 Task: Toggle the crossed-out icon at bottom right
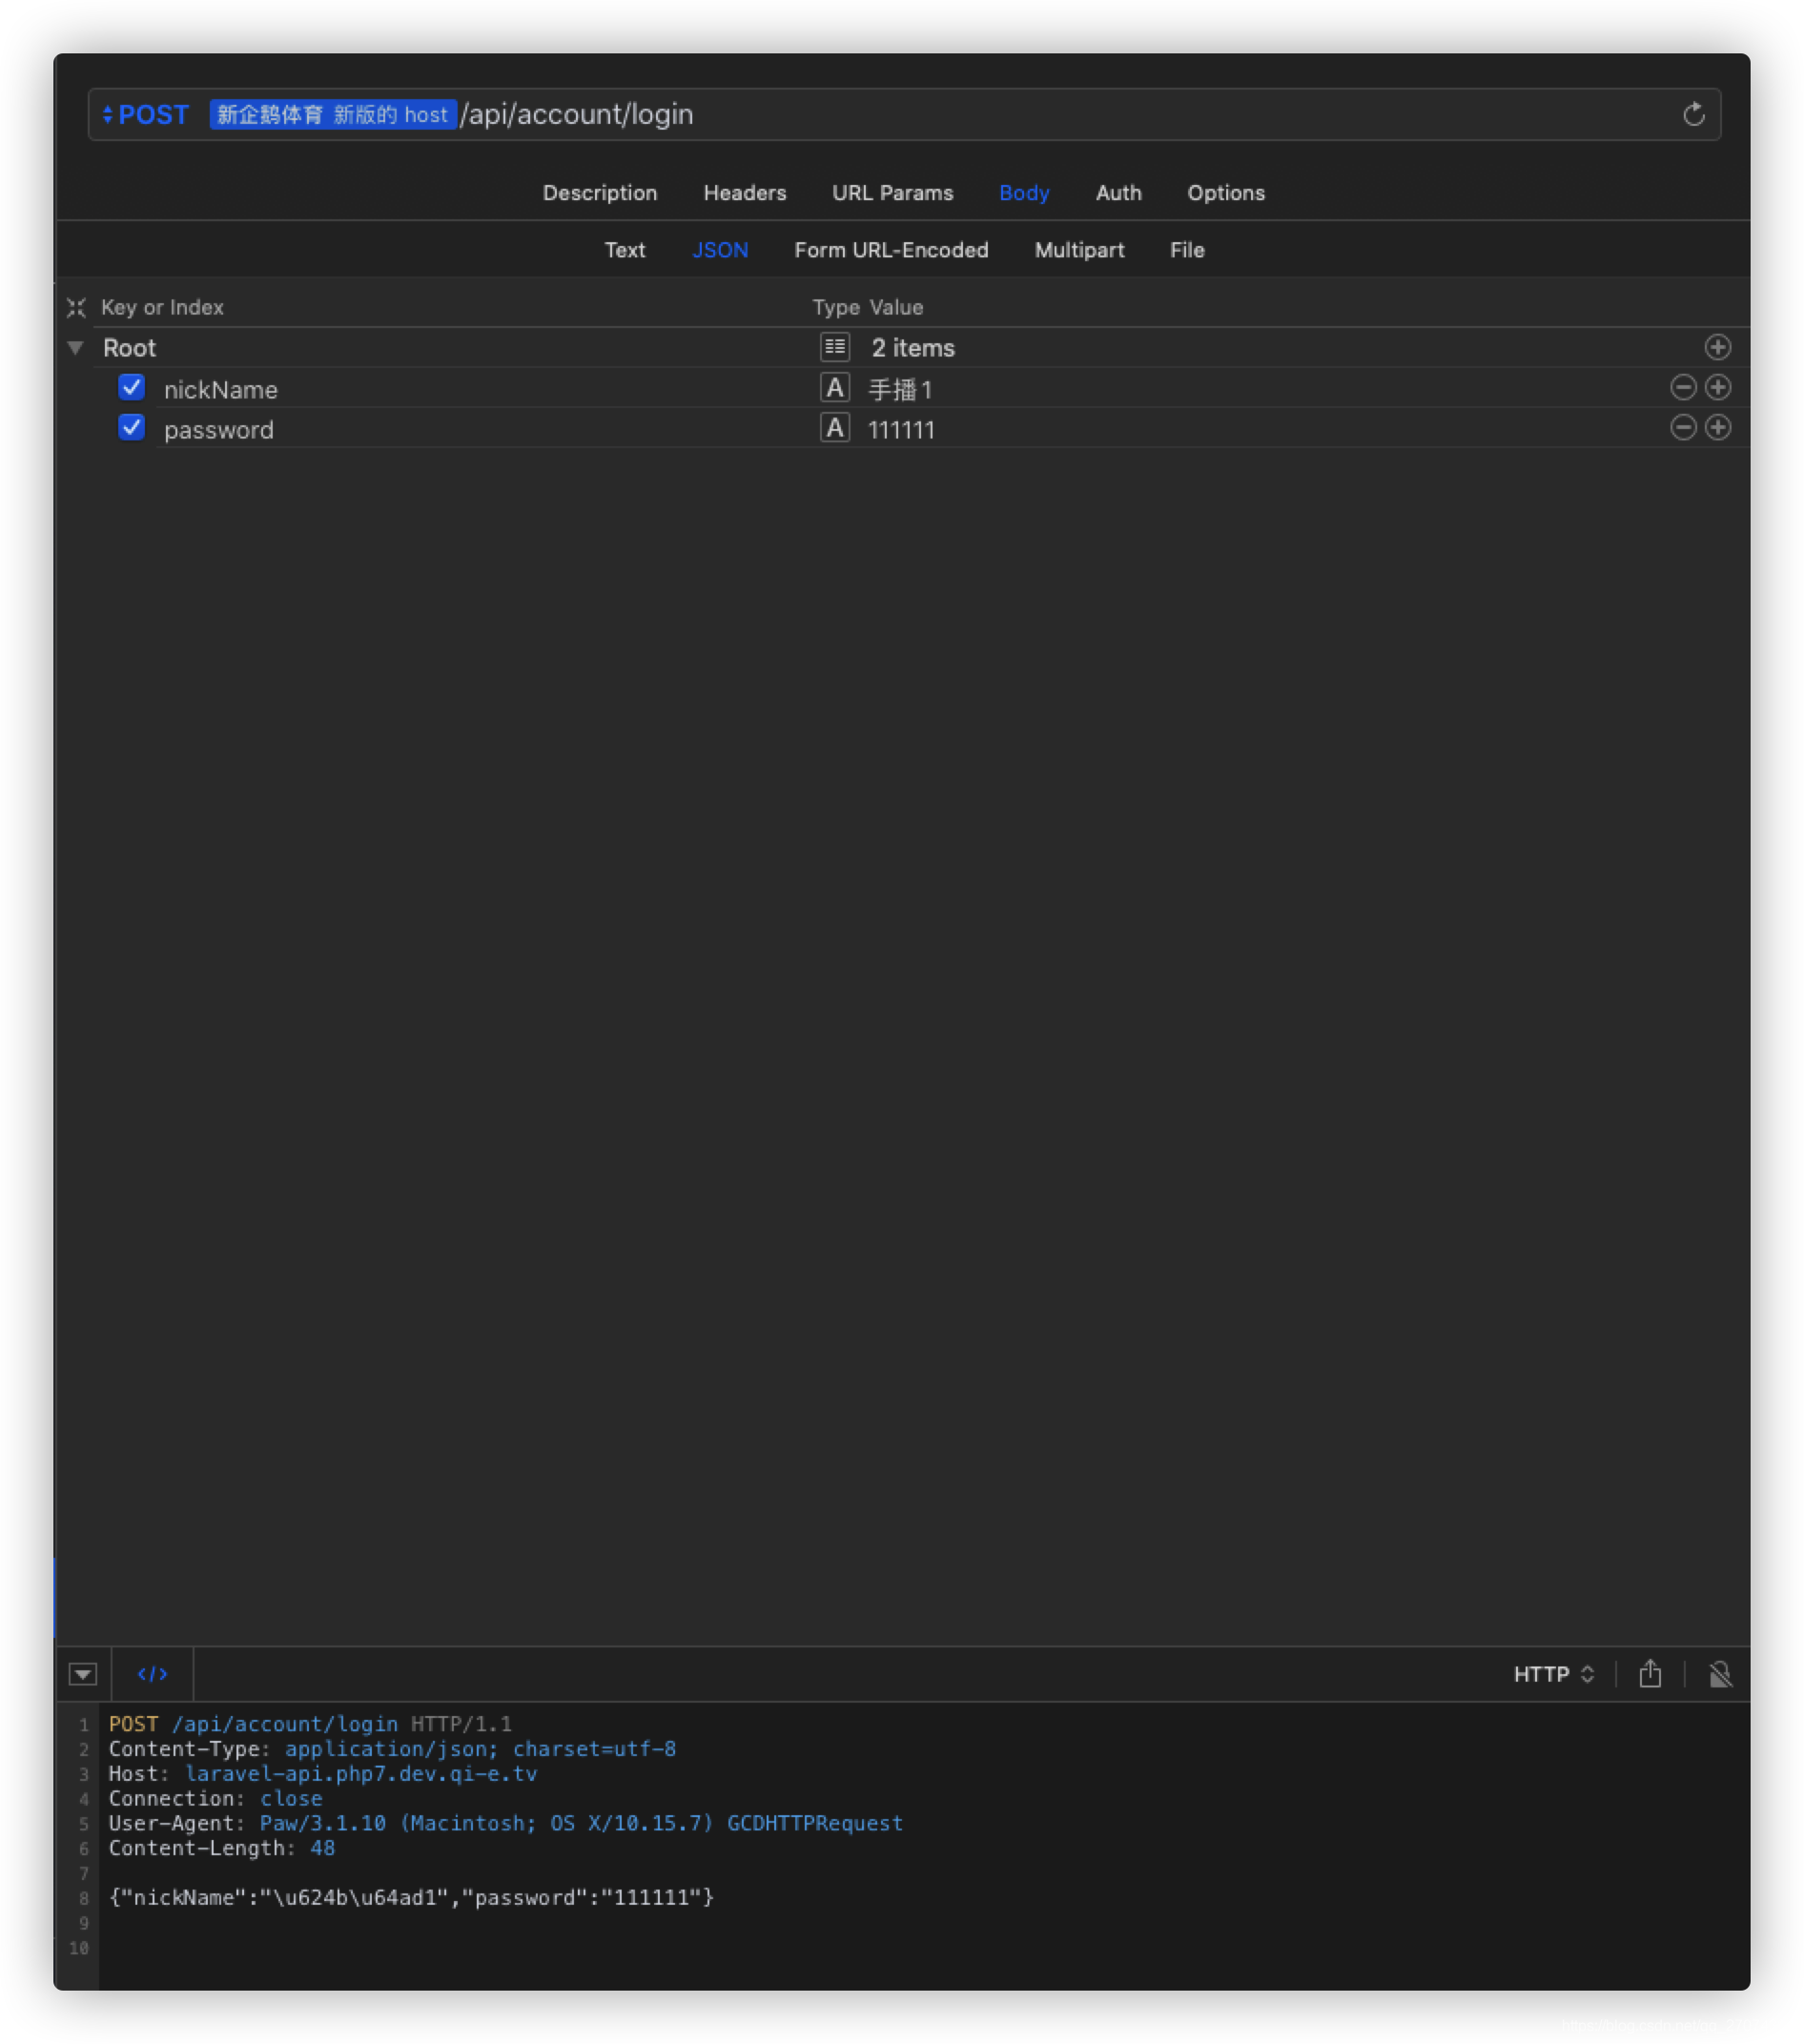1720,1674
